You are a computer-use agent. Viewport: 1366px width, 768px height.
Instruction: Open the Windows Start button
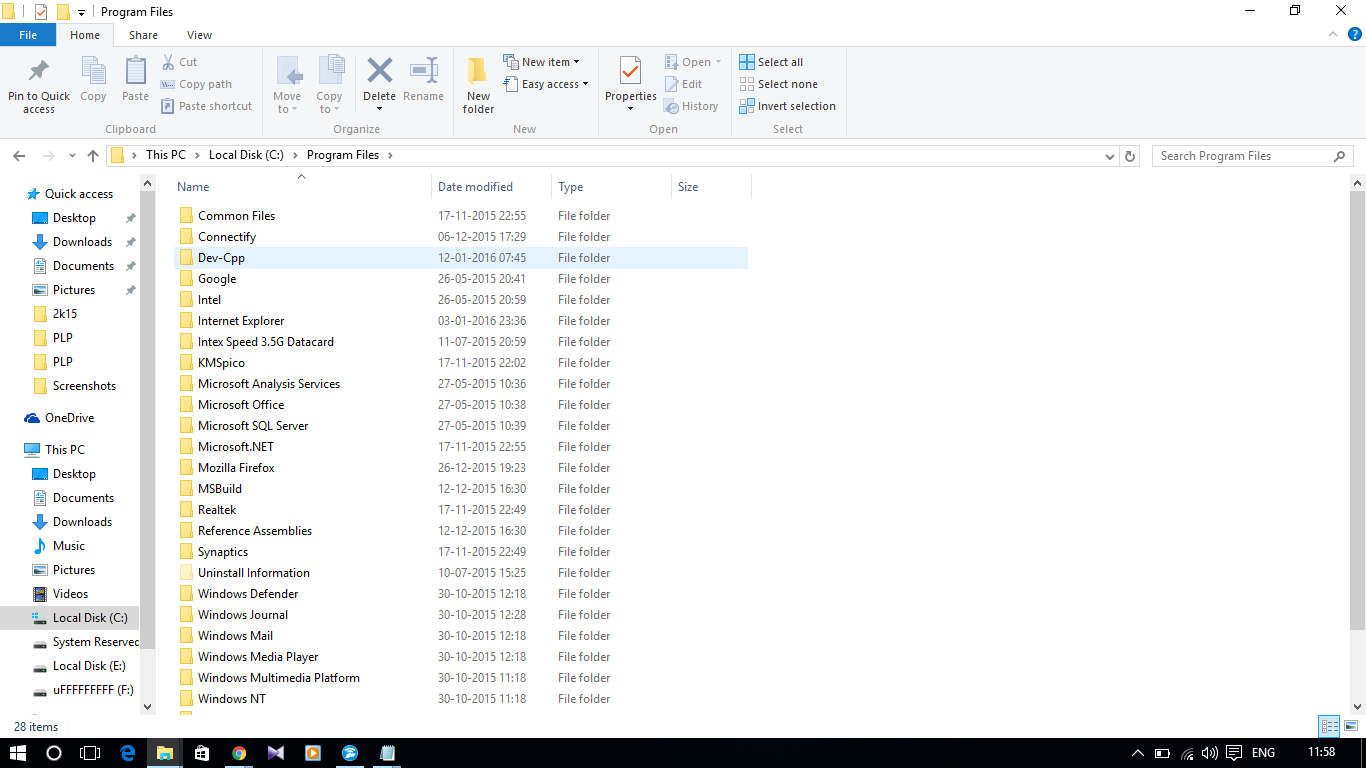[18, 753]
